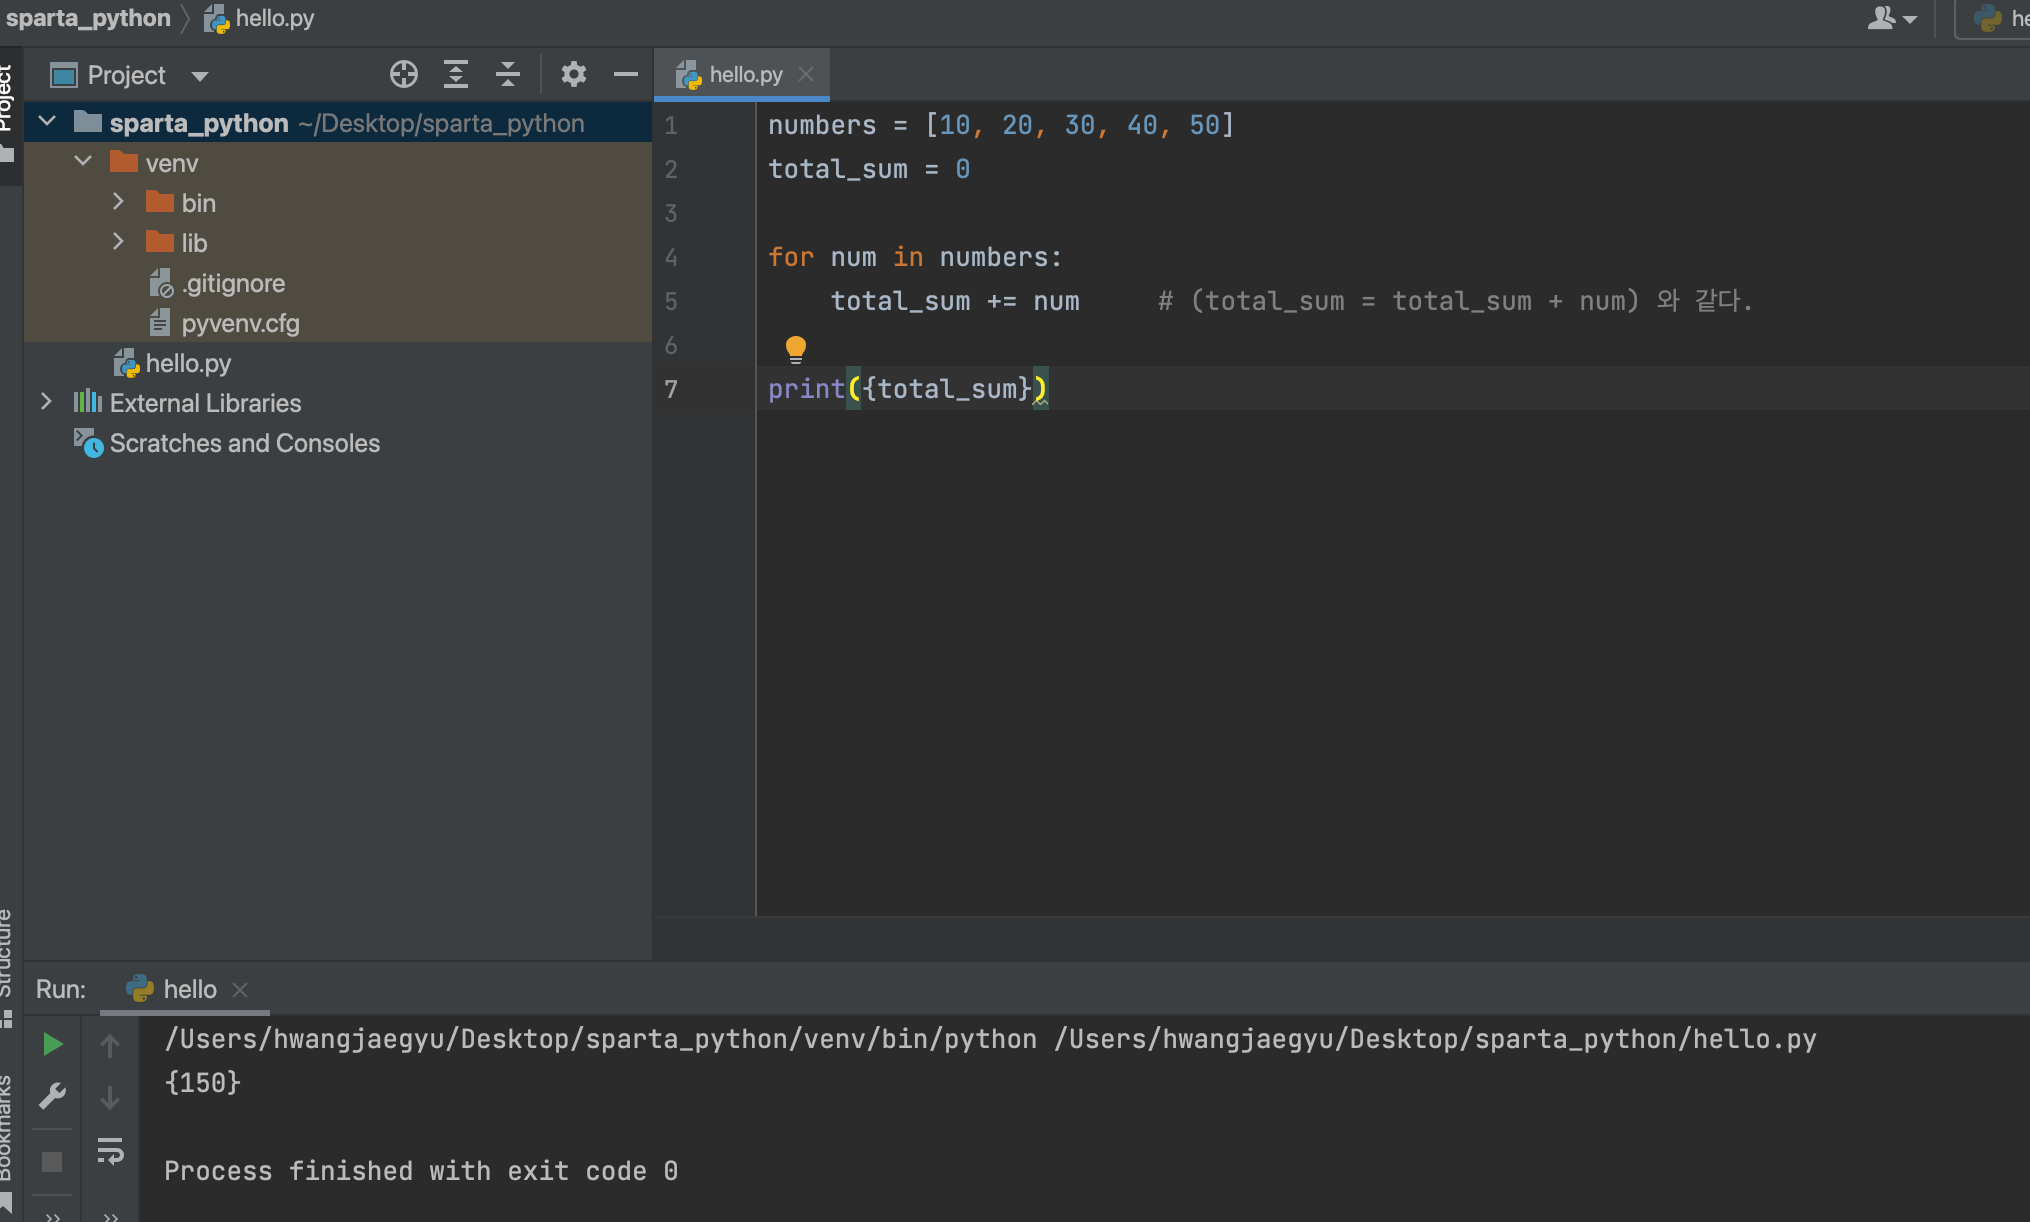Open the user account dropdown in the top toolbar
2030x1222 pixels.
click(1892, 18)
